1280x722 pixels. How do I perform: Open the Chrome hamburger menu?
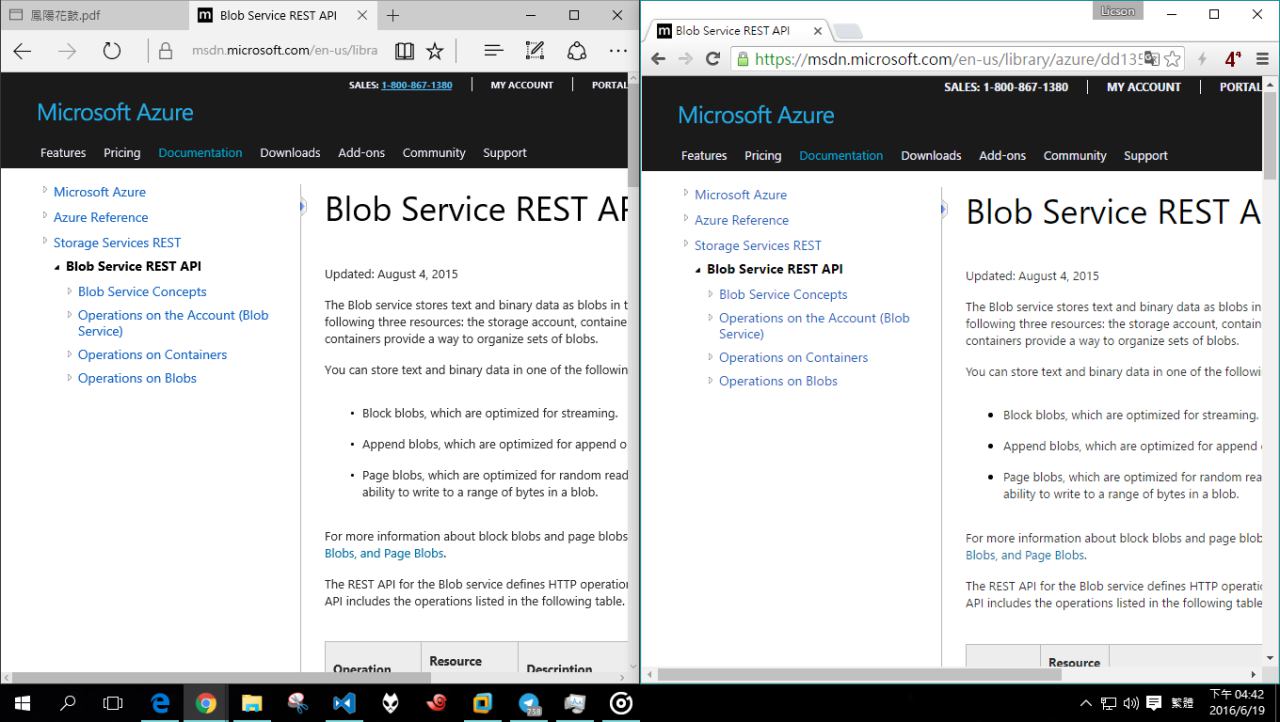pyautogui.click(x=1262, y=59)
